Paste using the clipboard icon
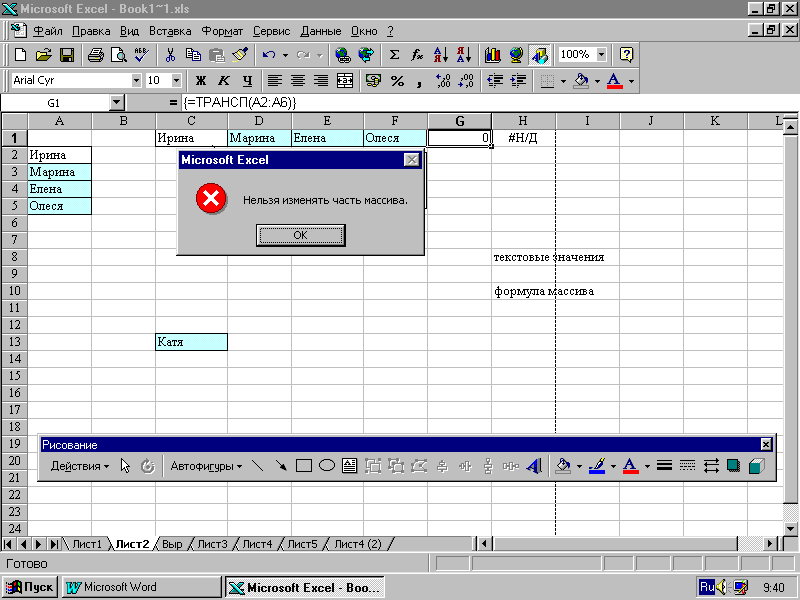The height and width of the screenshot is (600, 800). (217, 55)
